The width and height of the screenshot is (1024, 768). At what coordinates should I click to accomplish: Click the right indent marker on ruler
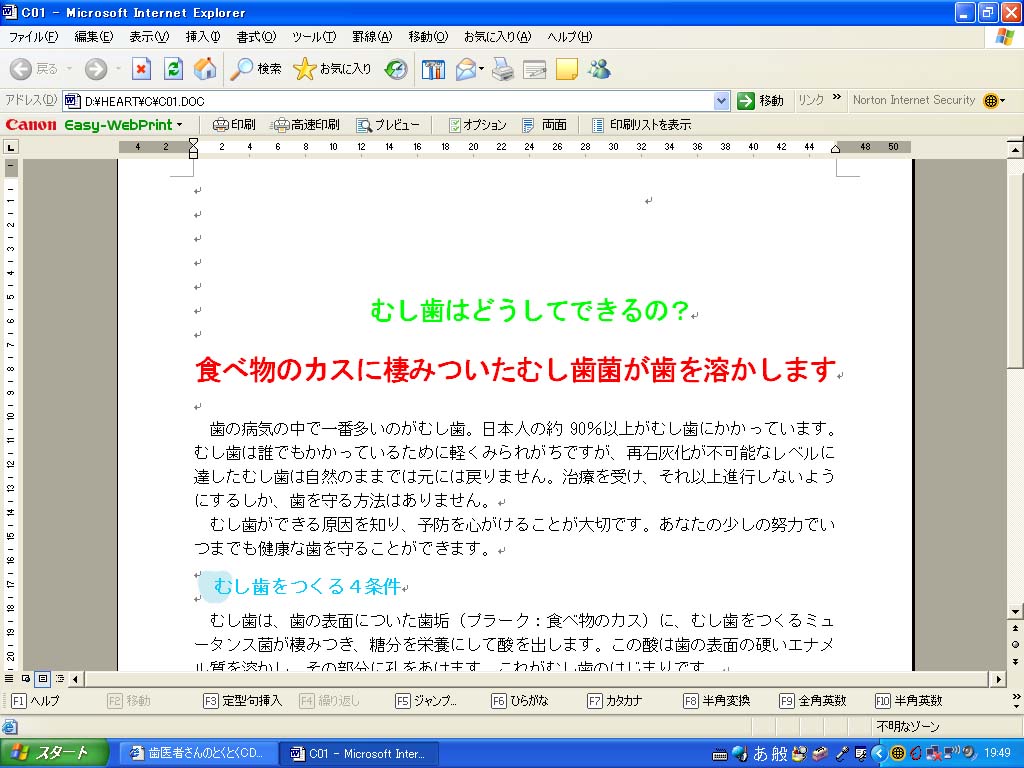point(835,149)
